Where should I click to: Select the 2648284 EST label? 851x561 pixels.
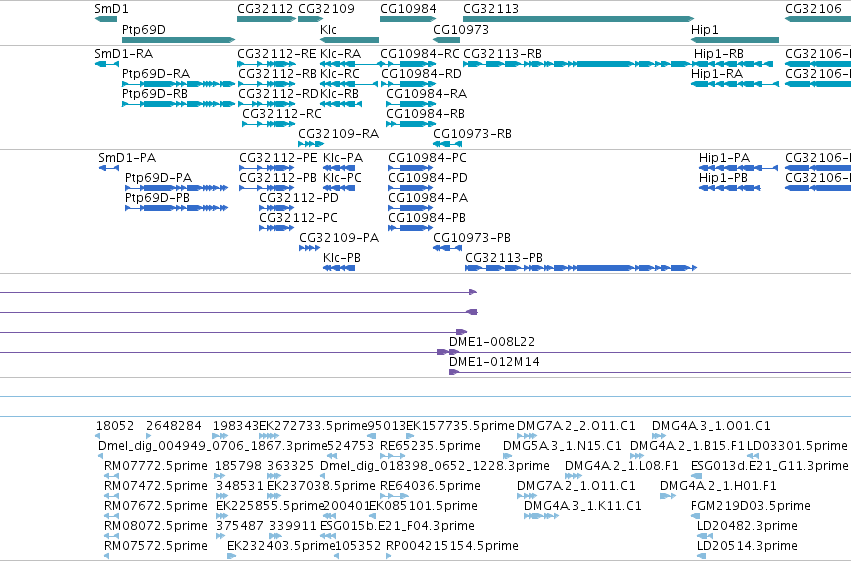(x=174, y=426)
